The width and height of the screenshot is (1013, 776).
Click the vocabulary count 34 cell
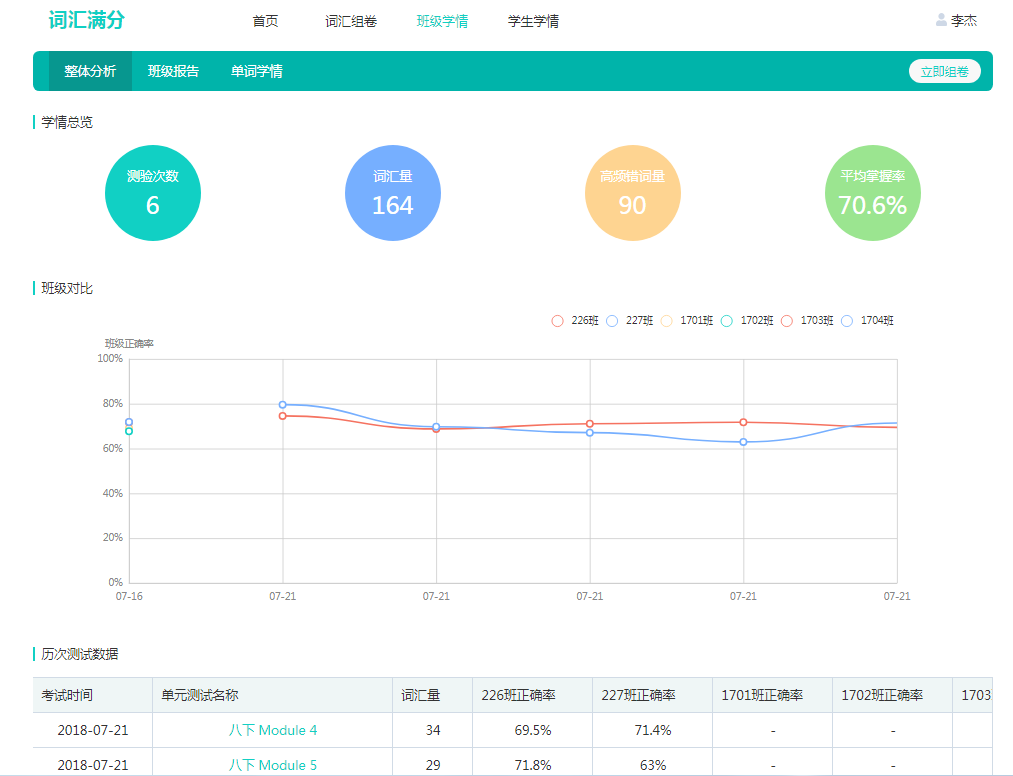point(433,730)
